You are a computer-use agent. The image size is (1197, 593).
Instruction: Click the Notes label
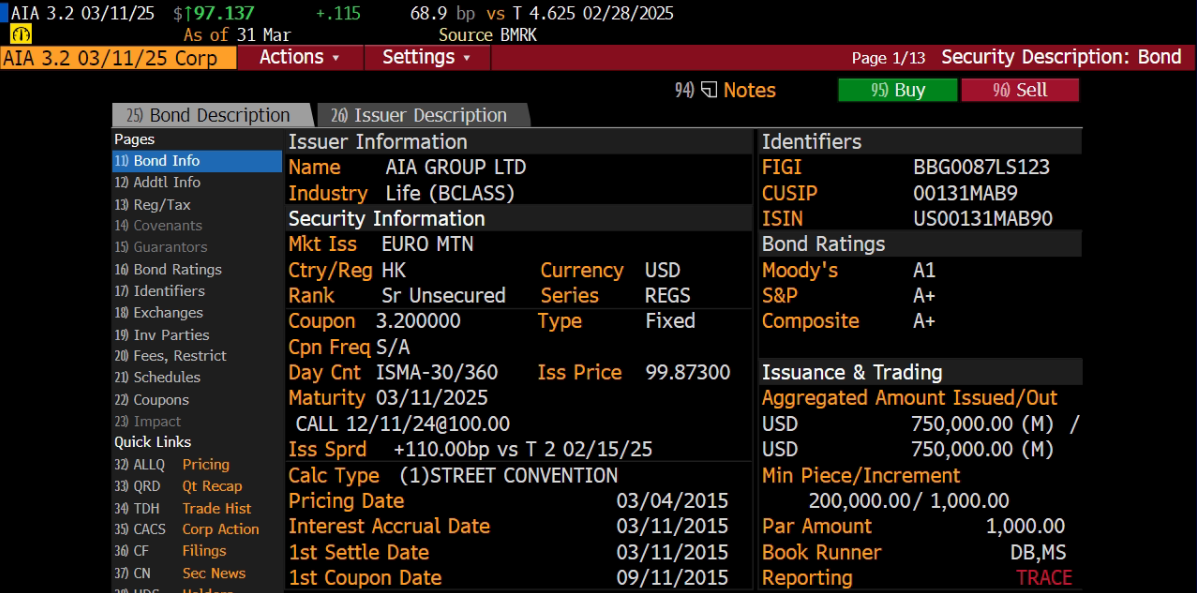tap(750, 90)
